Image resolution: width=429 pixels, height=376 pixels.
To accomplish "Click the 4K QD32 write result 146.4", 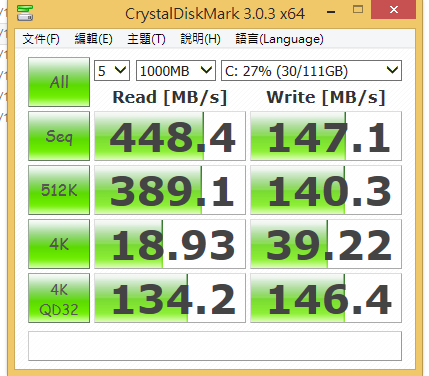I will coord(326,298).
